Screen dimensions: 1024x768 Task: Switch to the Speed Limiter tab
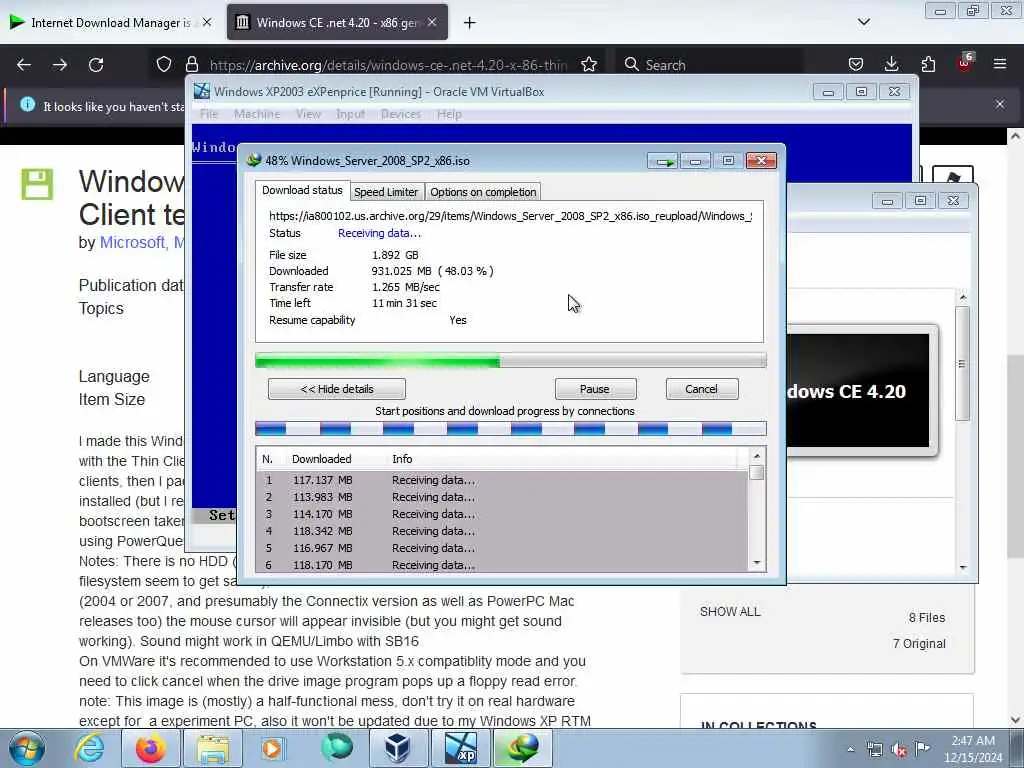pos(386,192)
